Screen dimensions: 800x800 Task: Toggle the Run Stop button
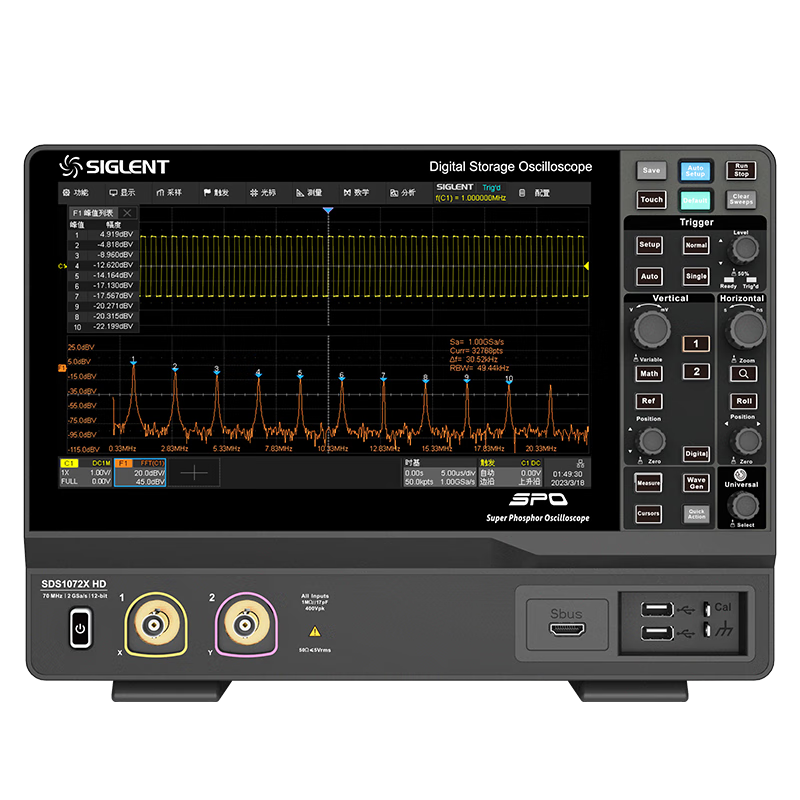point(741,170)
